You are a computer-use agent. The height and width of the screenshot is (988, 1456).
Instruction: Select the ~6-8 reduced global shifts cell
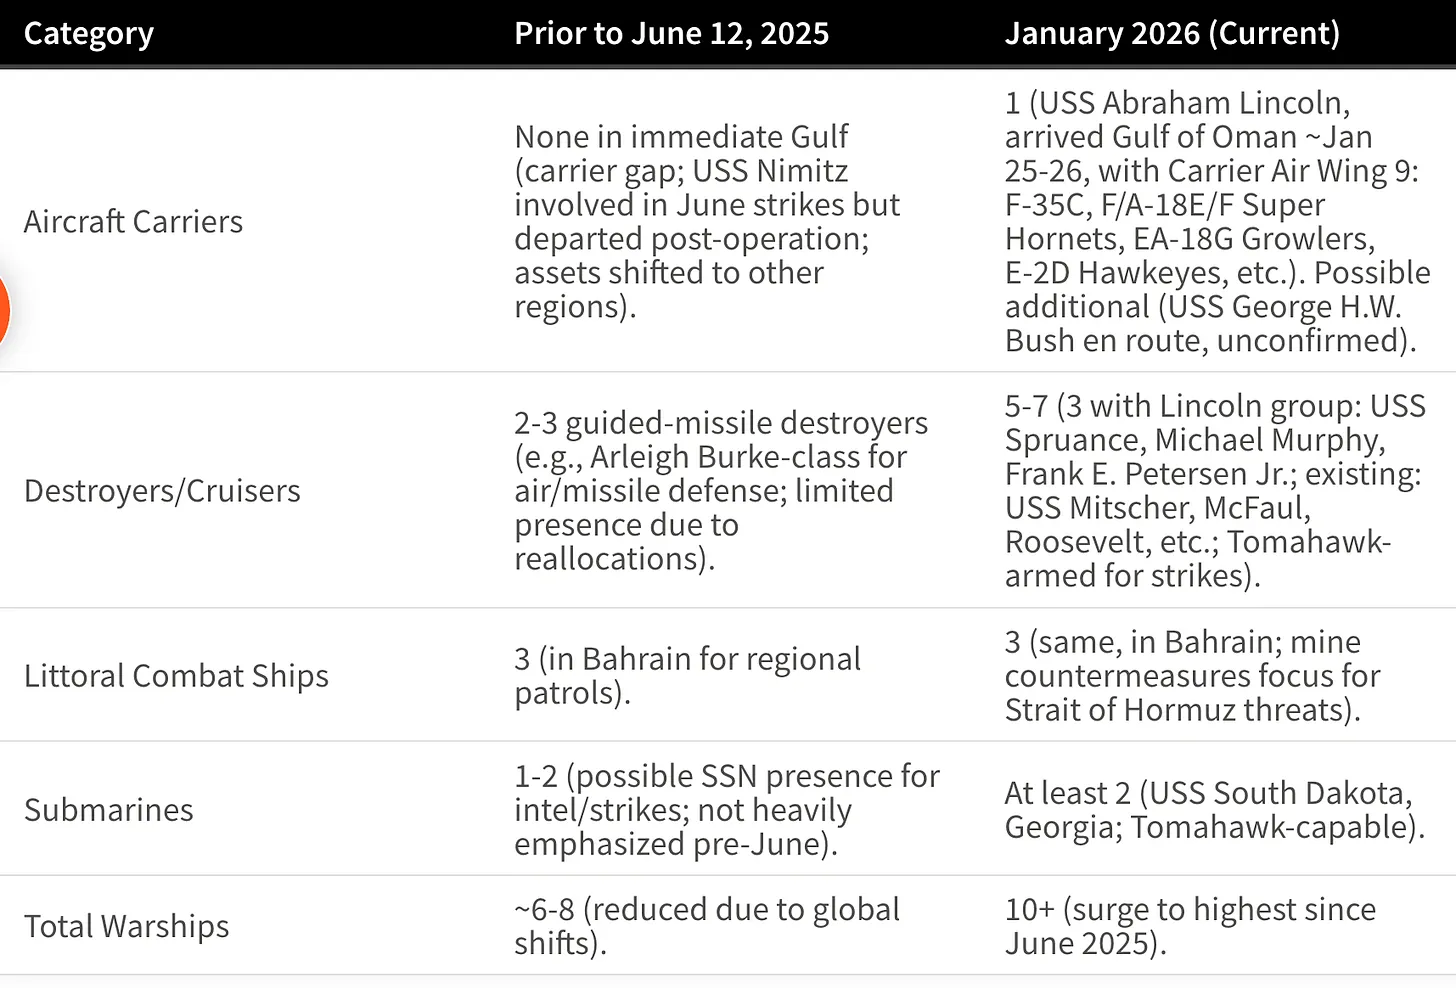(707, 926)
